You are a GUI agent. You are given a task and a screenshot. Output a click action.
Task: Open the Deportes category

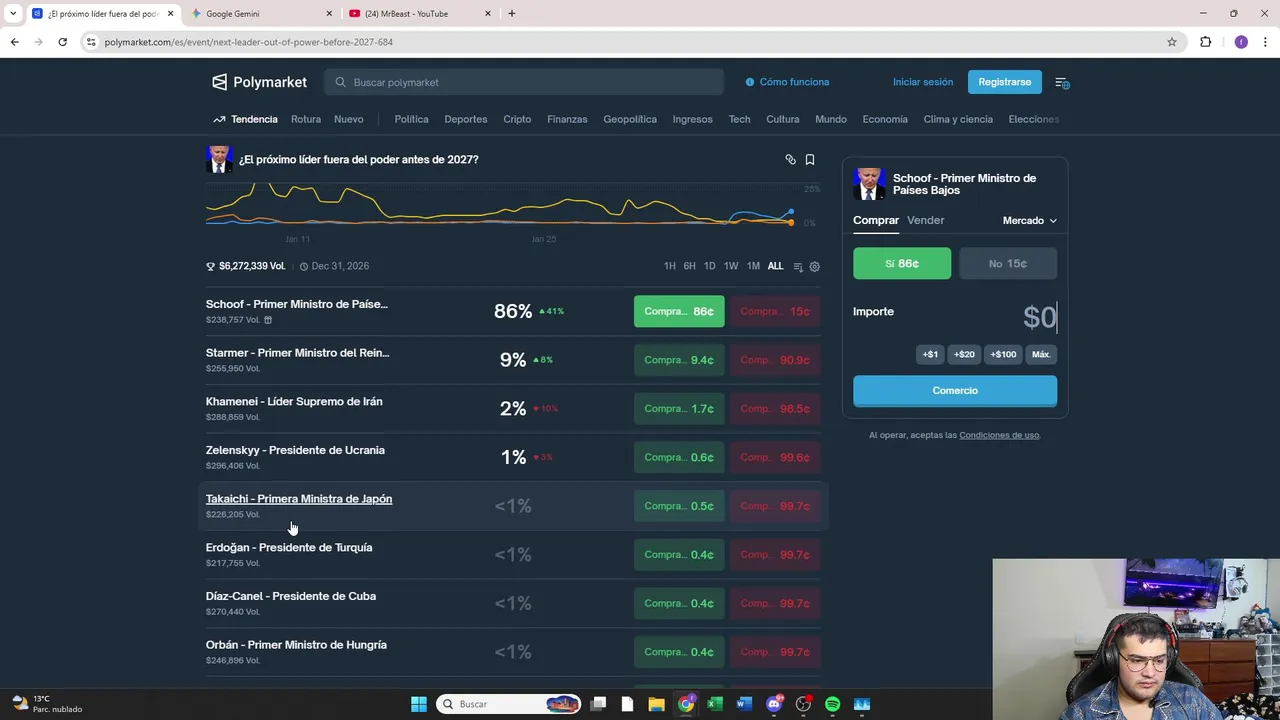pos(466,119)
